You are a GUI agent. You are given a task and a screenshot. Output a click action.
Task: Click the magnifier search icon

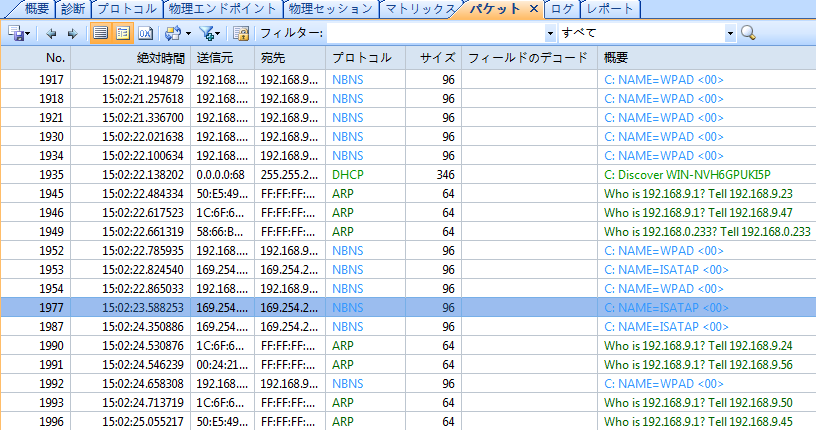tap(748, 33)
